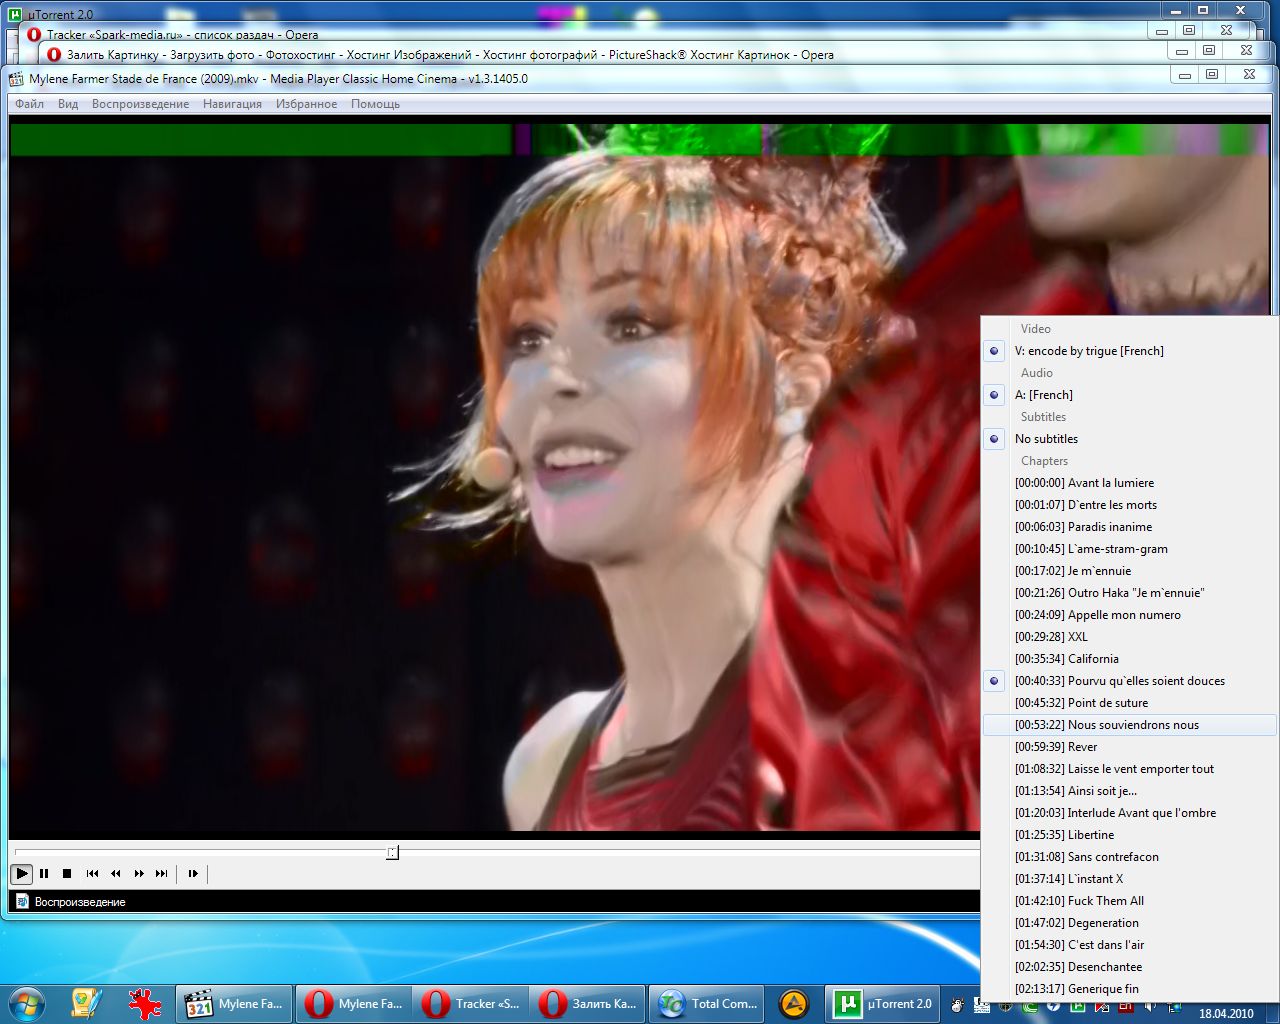Click the seek bar position thumb
Screen dimensions: 1280x1024
393,852
